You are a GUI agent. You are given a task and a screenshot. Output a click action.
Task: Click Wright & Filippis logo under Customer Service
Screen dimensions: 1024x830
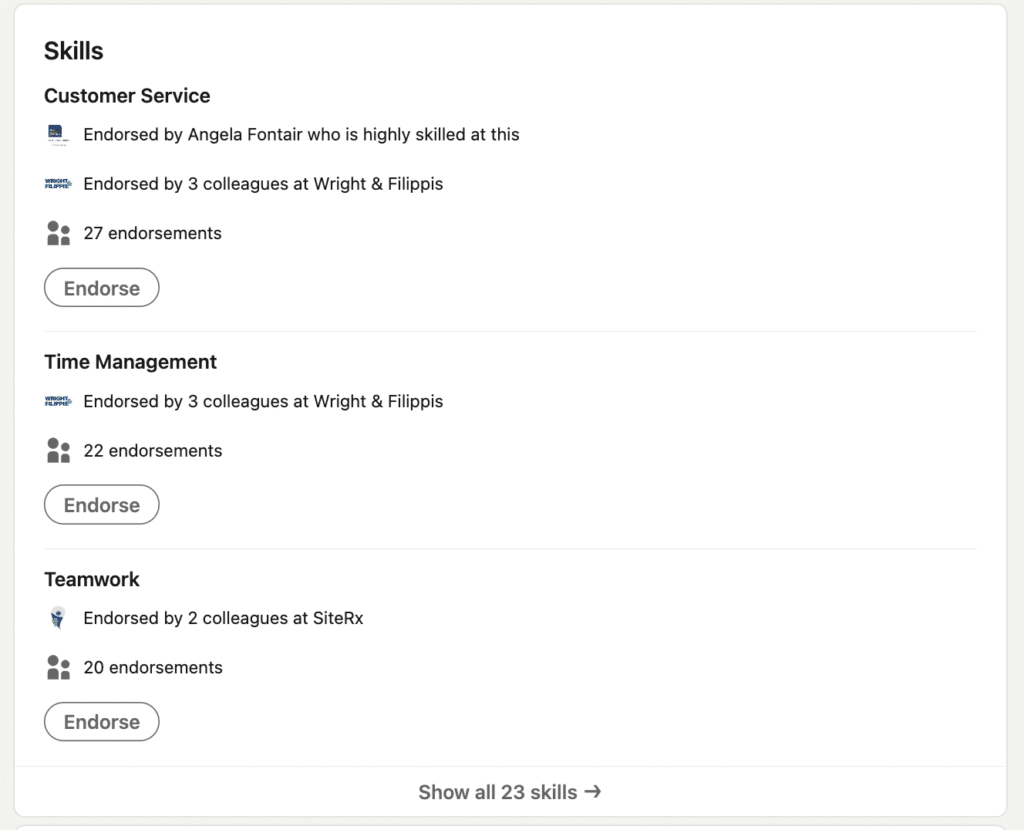pos(58,184)
